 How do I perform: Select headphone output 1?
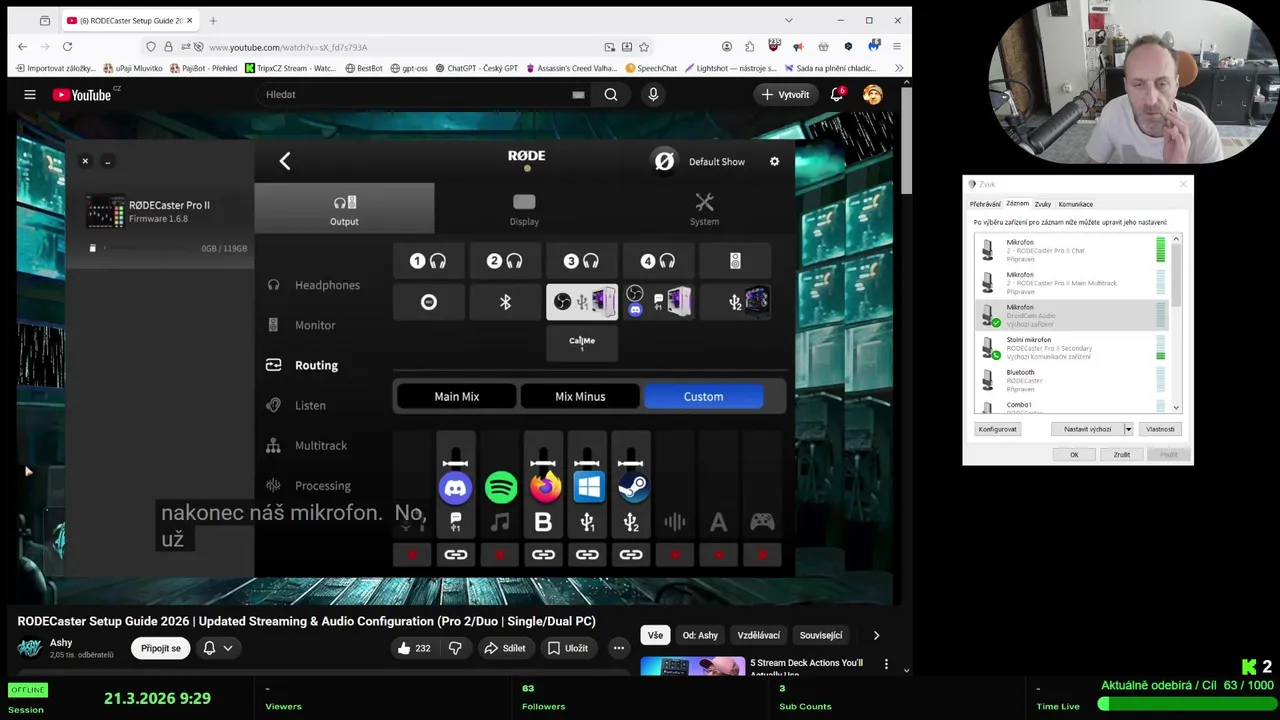coord(428,261)
